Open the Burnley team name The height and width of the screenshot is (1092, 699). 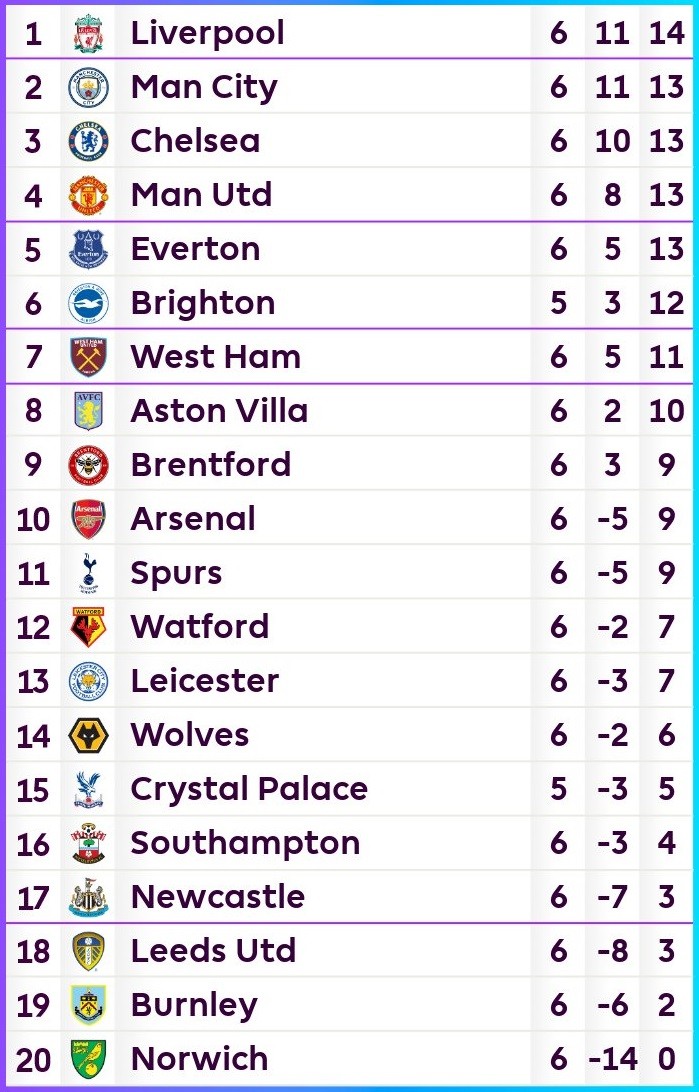(194, 1005)
